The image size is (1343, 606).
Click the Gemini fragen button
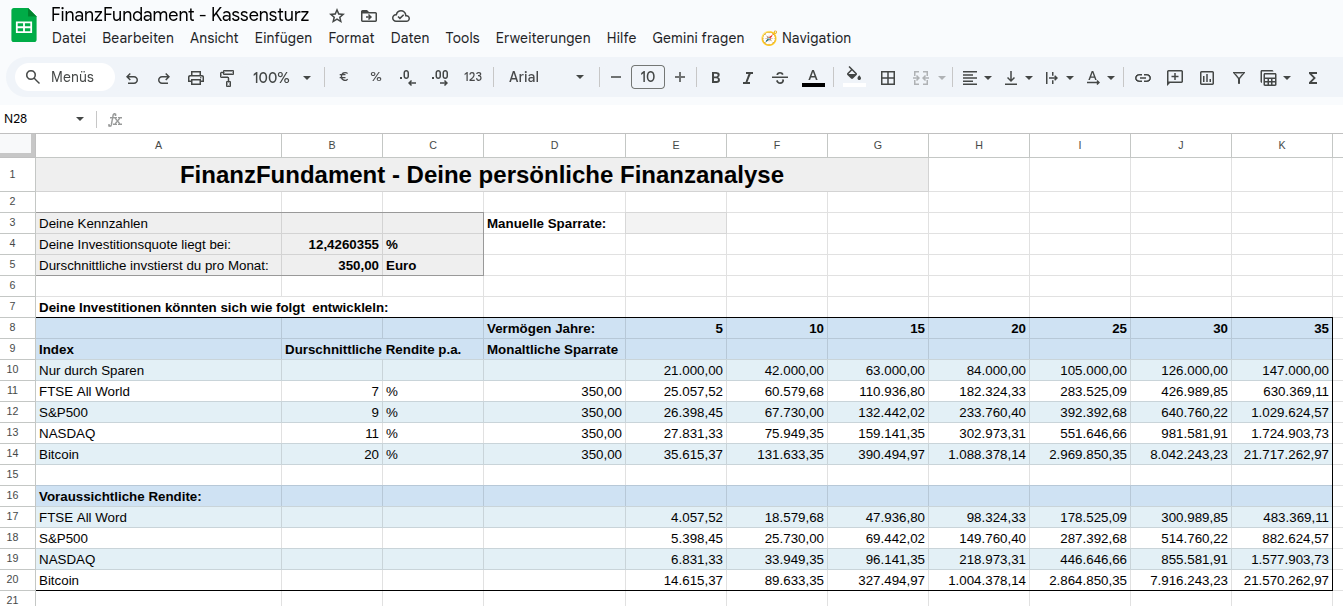pyautogui.click(x=698, y=38)
